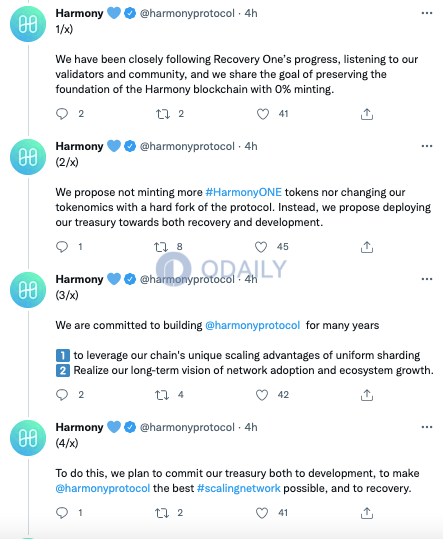Screen dimensions: 443x539
Task: Like the 4/x tweet about treasury commitment
Action: click(x=262, y=513)
